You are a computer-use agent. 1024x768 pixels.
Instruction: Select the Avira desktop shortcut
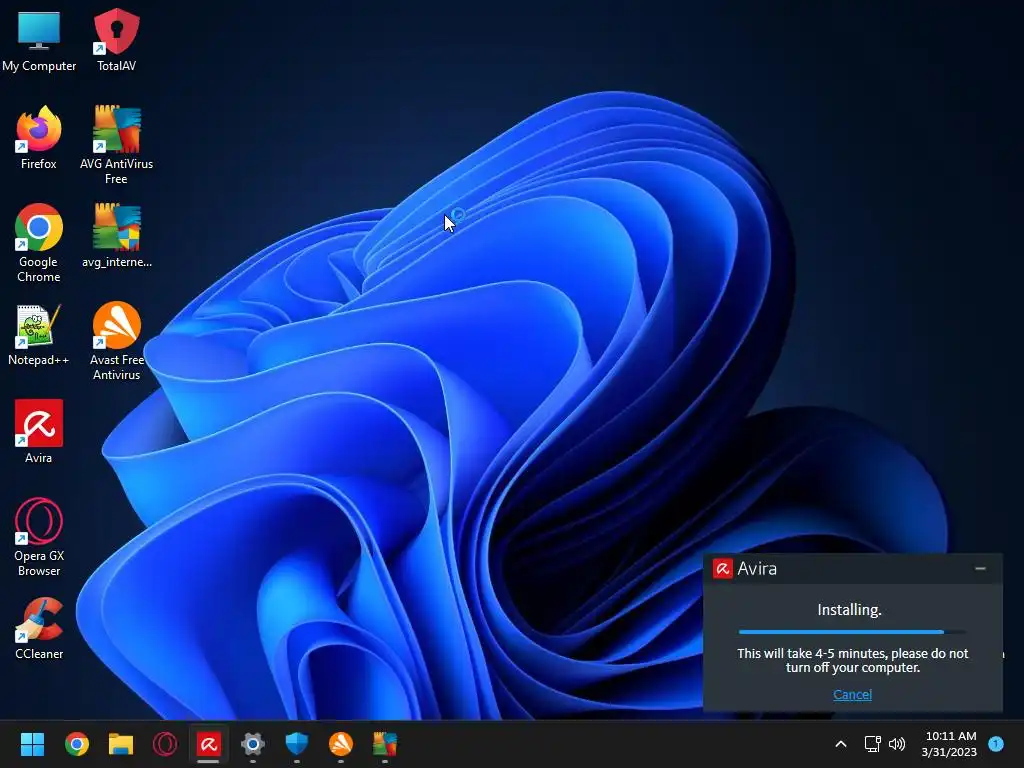[x=39, y=432]
